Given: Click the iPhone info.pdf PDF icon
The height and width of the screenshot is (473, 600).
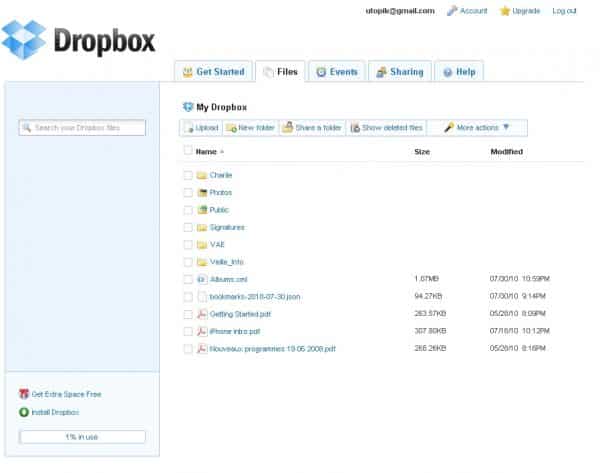Looking at the screenshot, I should pos(202,331).
